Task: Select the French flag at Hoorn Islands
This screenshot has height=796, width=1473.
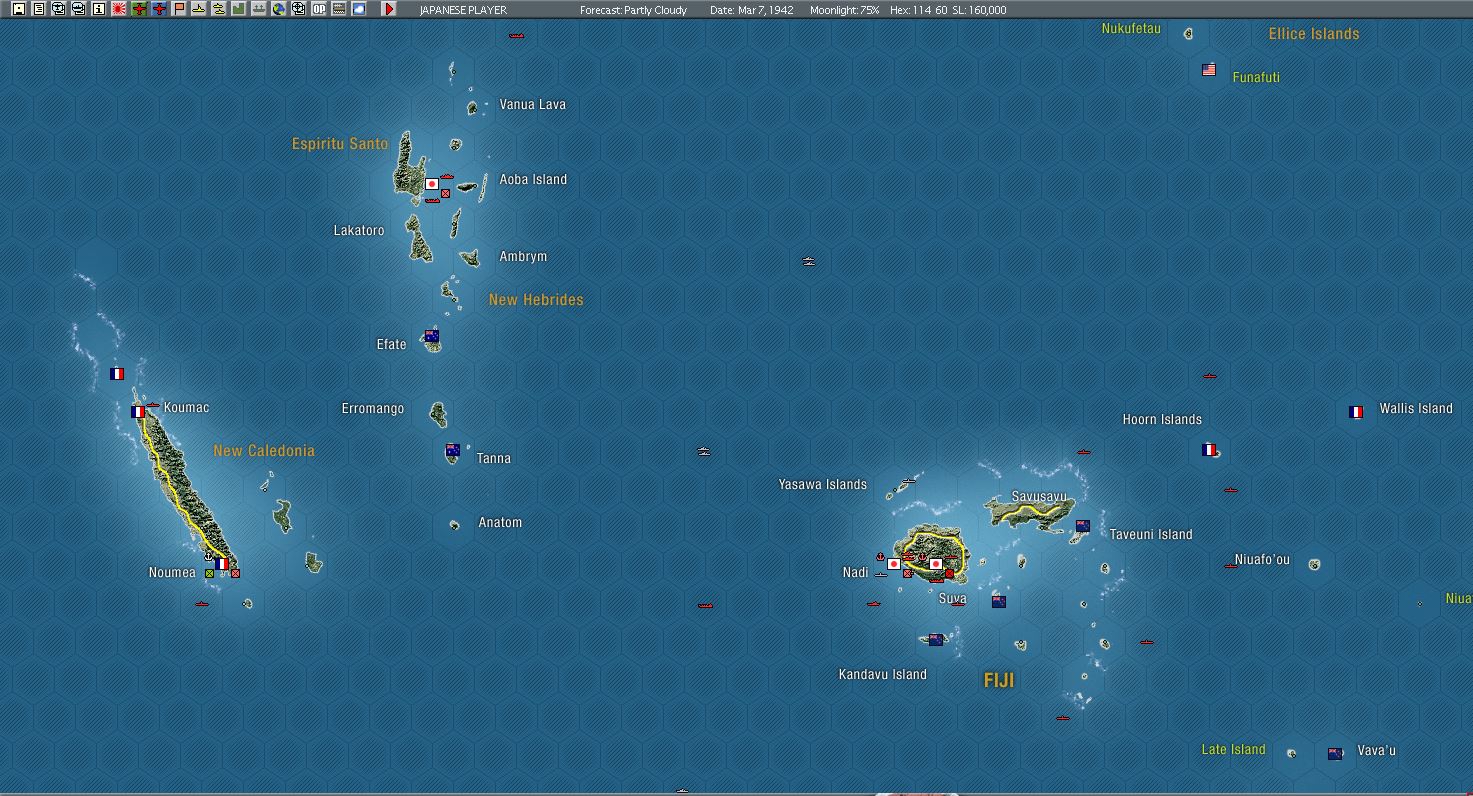Action: pyautogui.click(x=1209, y=450)
